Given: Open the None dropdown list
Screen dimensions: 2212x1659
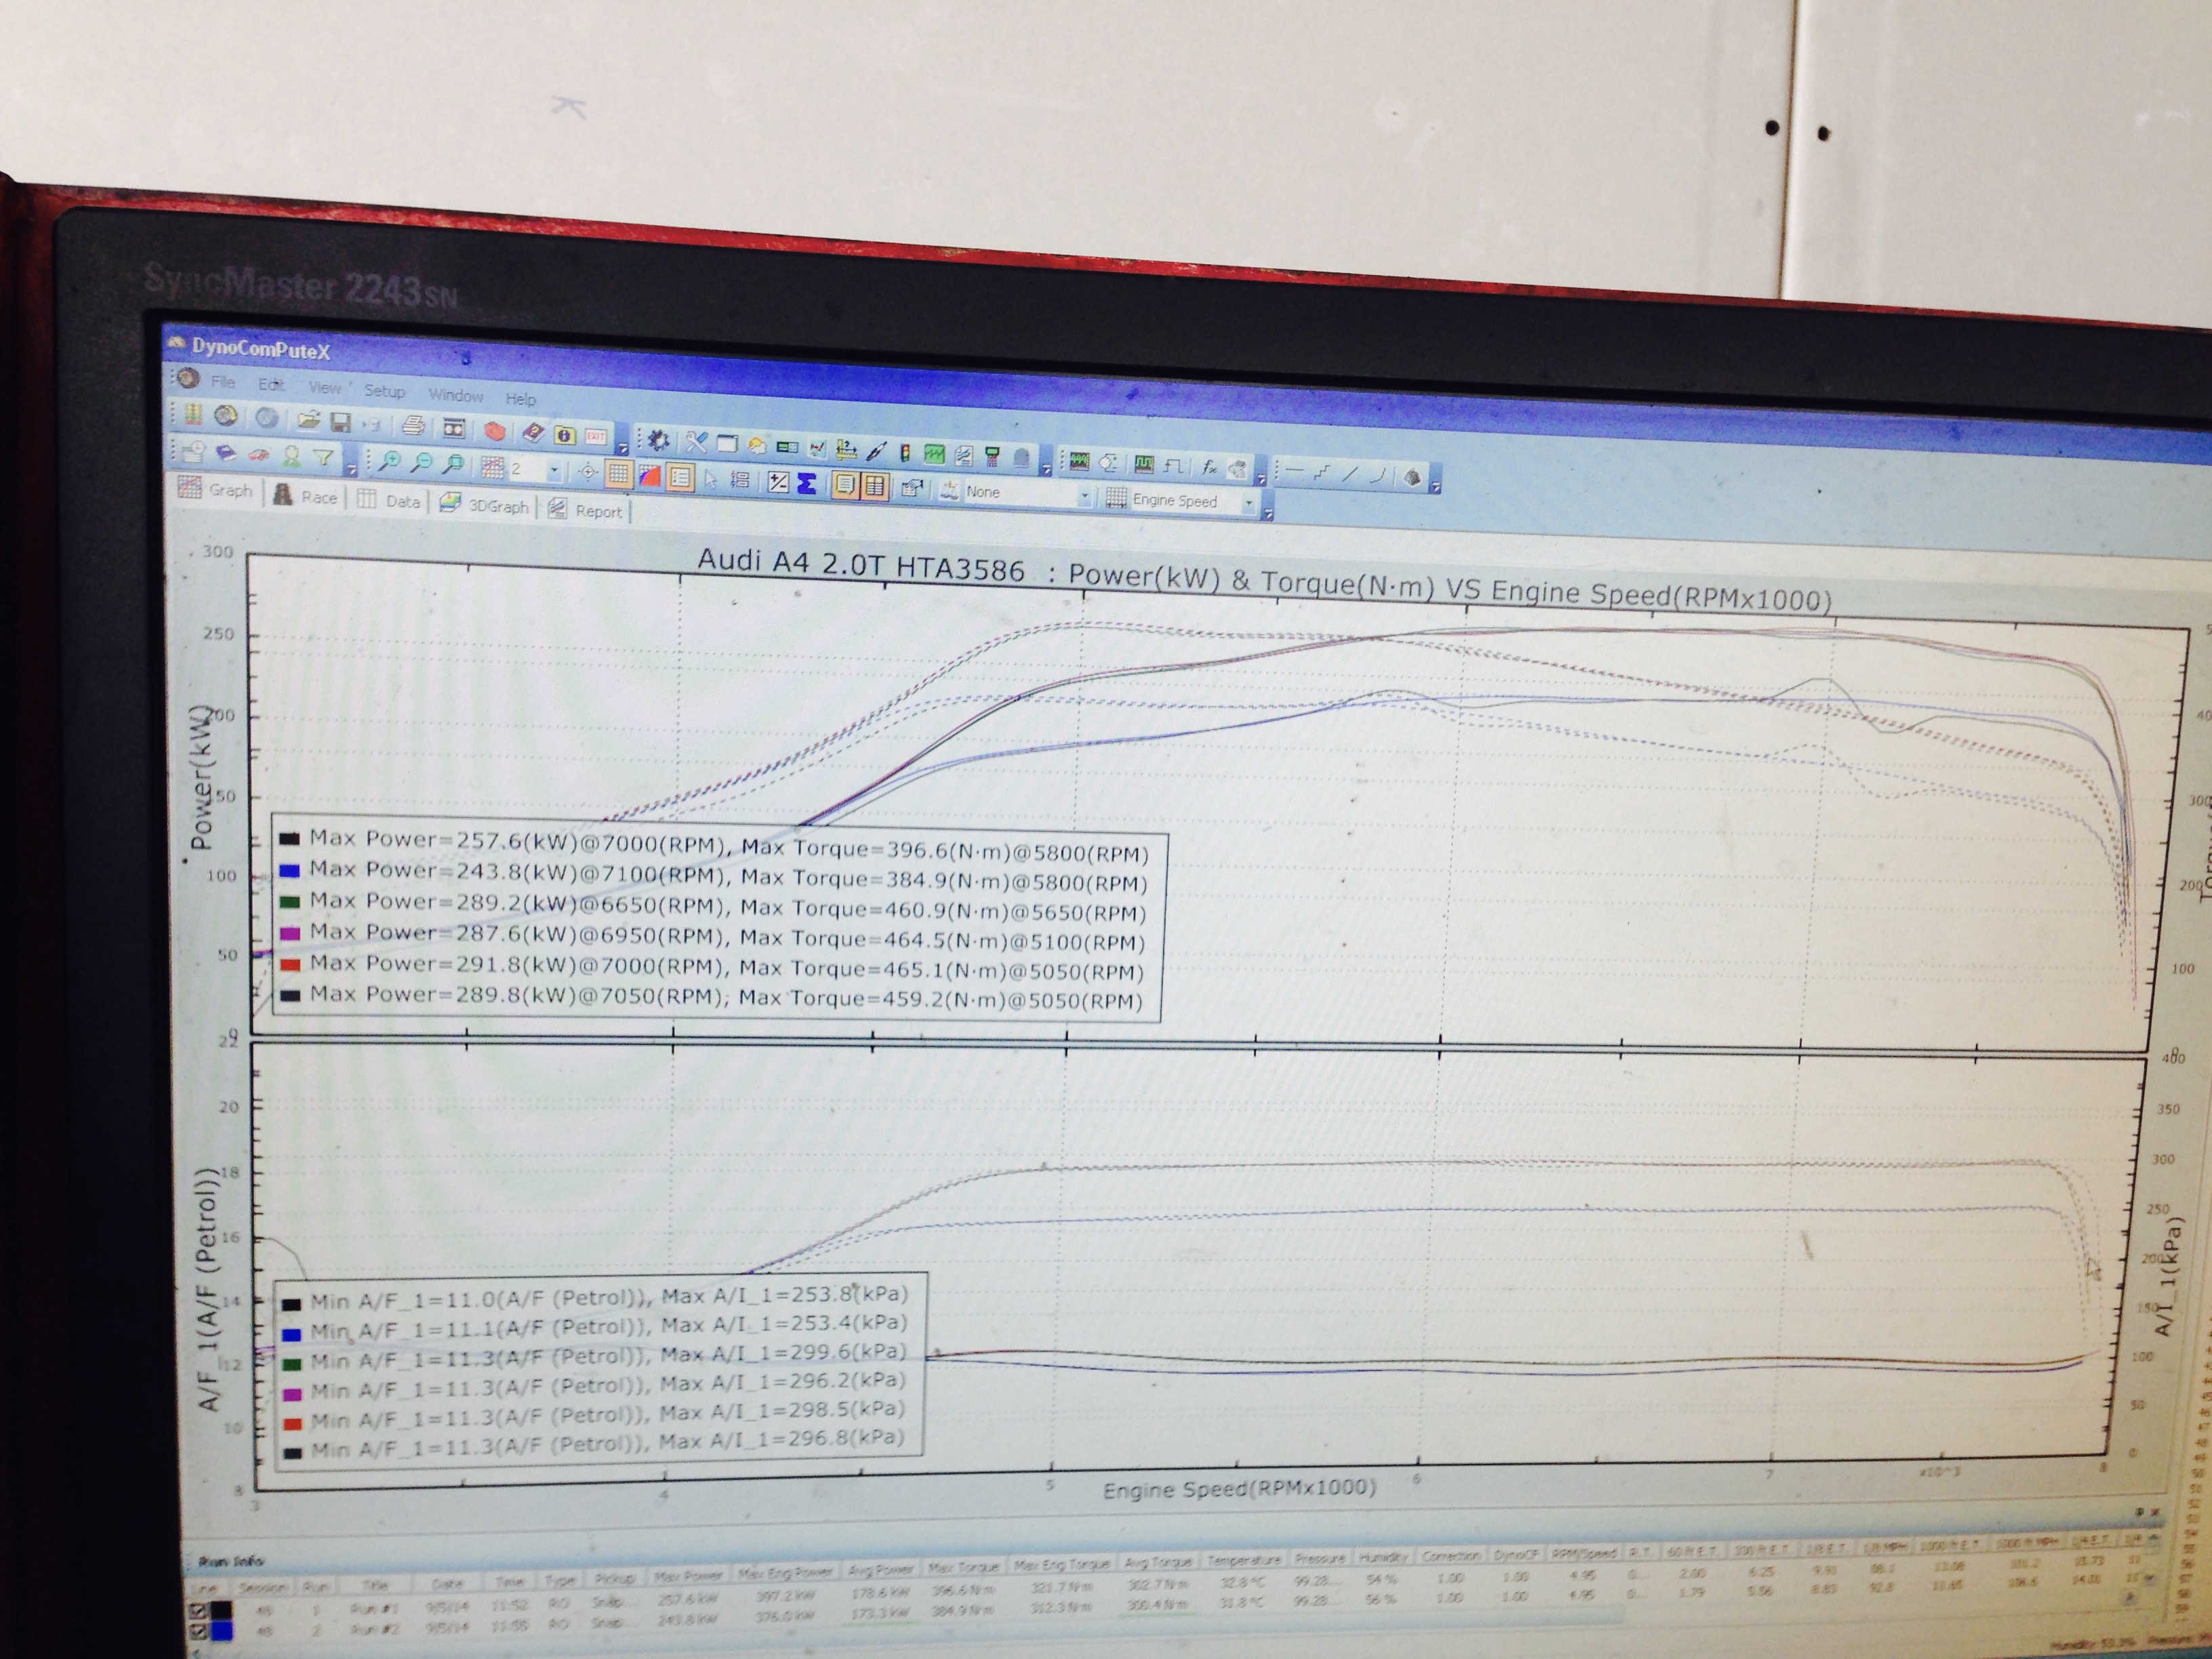Looking at the screenshot, I should tap(1083, 497).
